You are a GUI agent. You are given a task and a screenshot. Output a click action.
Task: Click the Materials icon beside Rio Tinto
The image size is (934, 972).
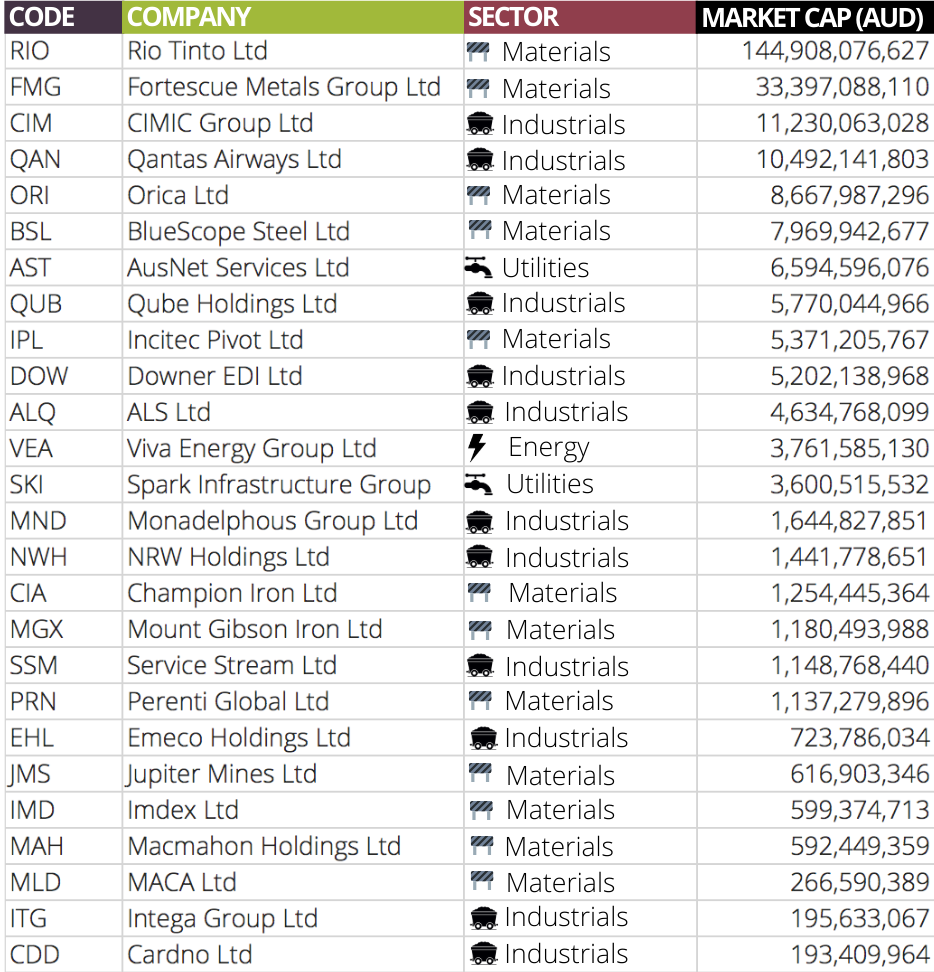(478, 52)
